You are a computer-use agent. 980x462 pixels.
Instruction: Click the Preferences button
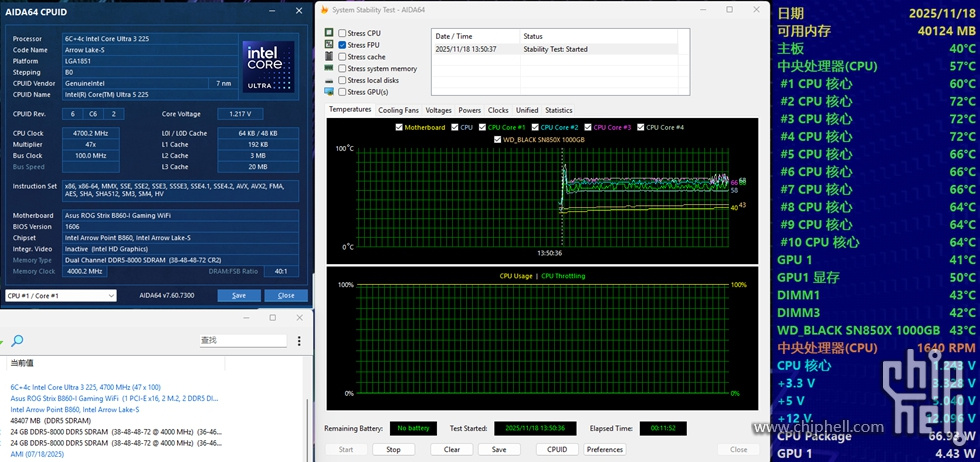[605, 449]
